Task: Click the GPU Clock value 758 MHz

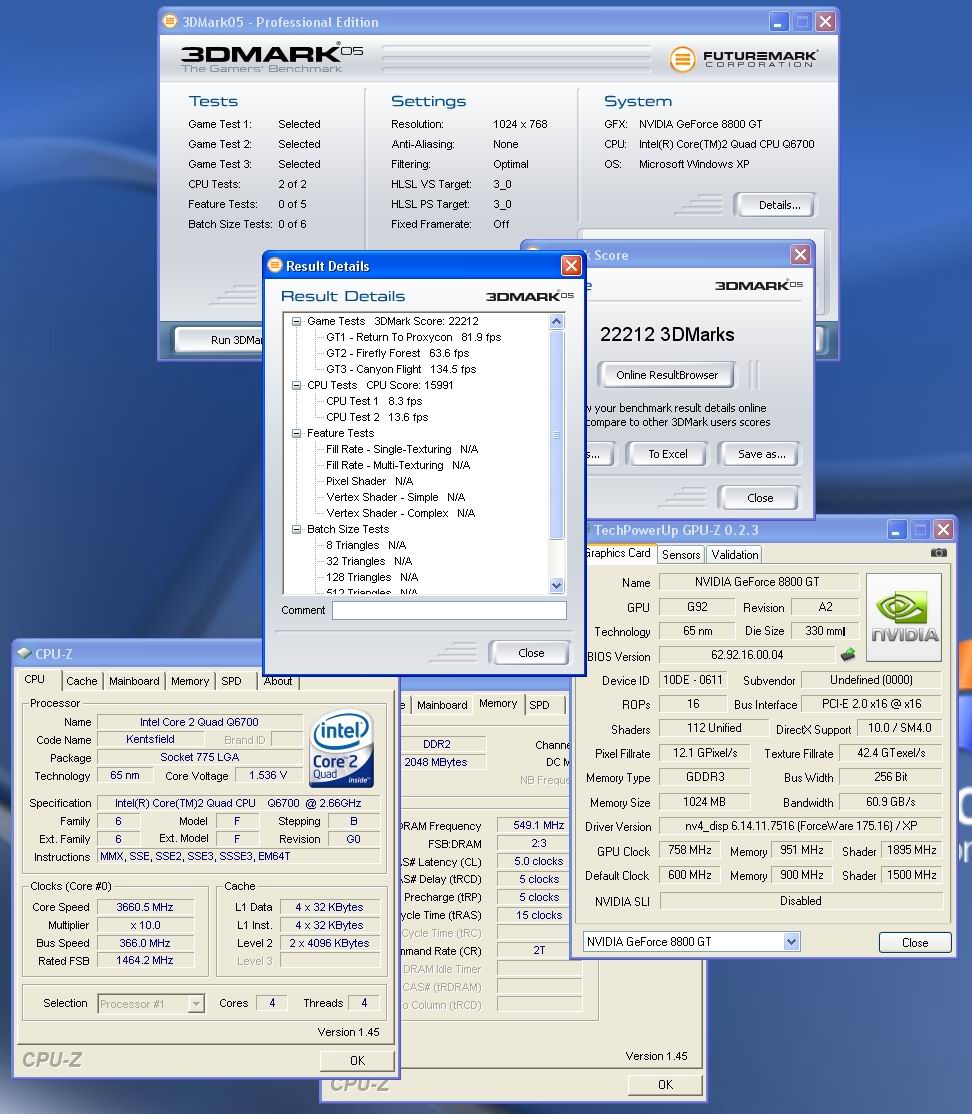Action: tap(689, 850)
